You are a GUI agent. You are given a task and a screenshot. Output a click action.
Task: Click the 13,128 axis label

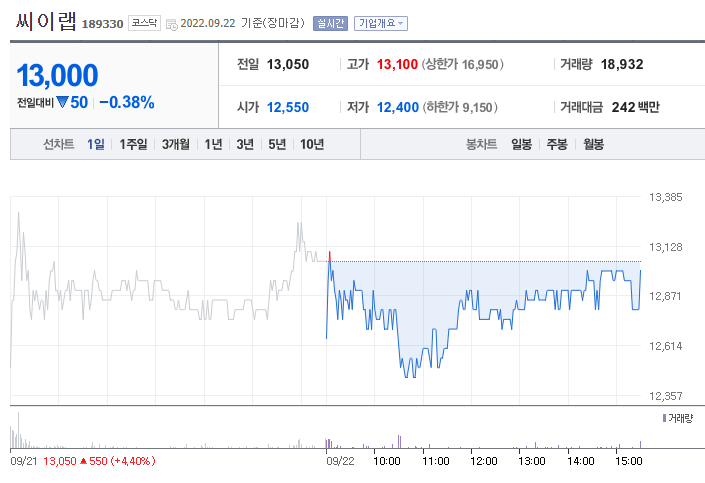point(665,247)
